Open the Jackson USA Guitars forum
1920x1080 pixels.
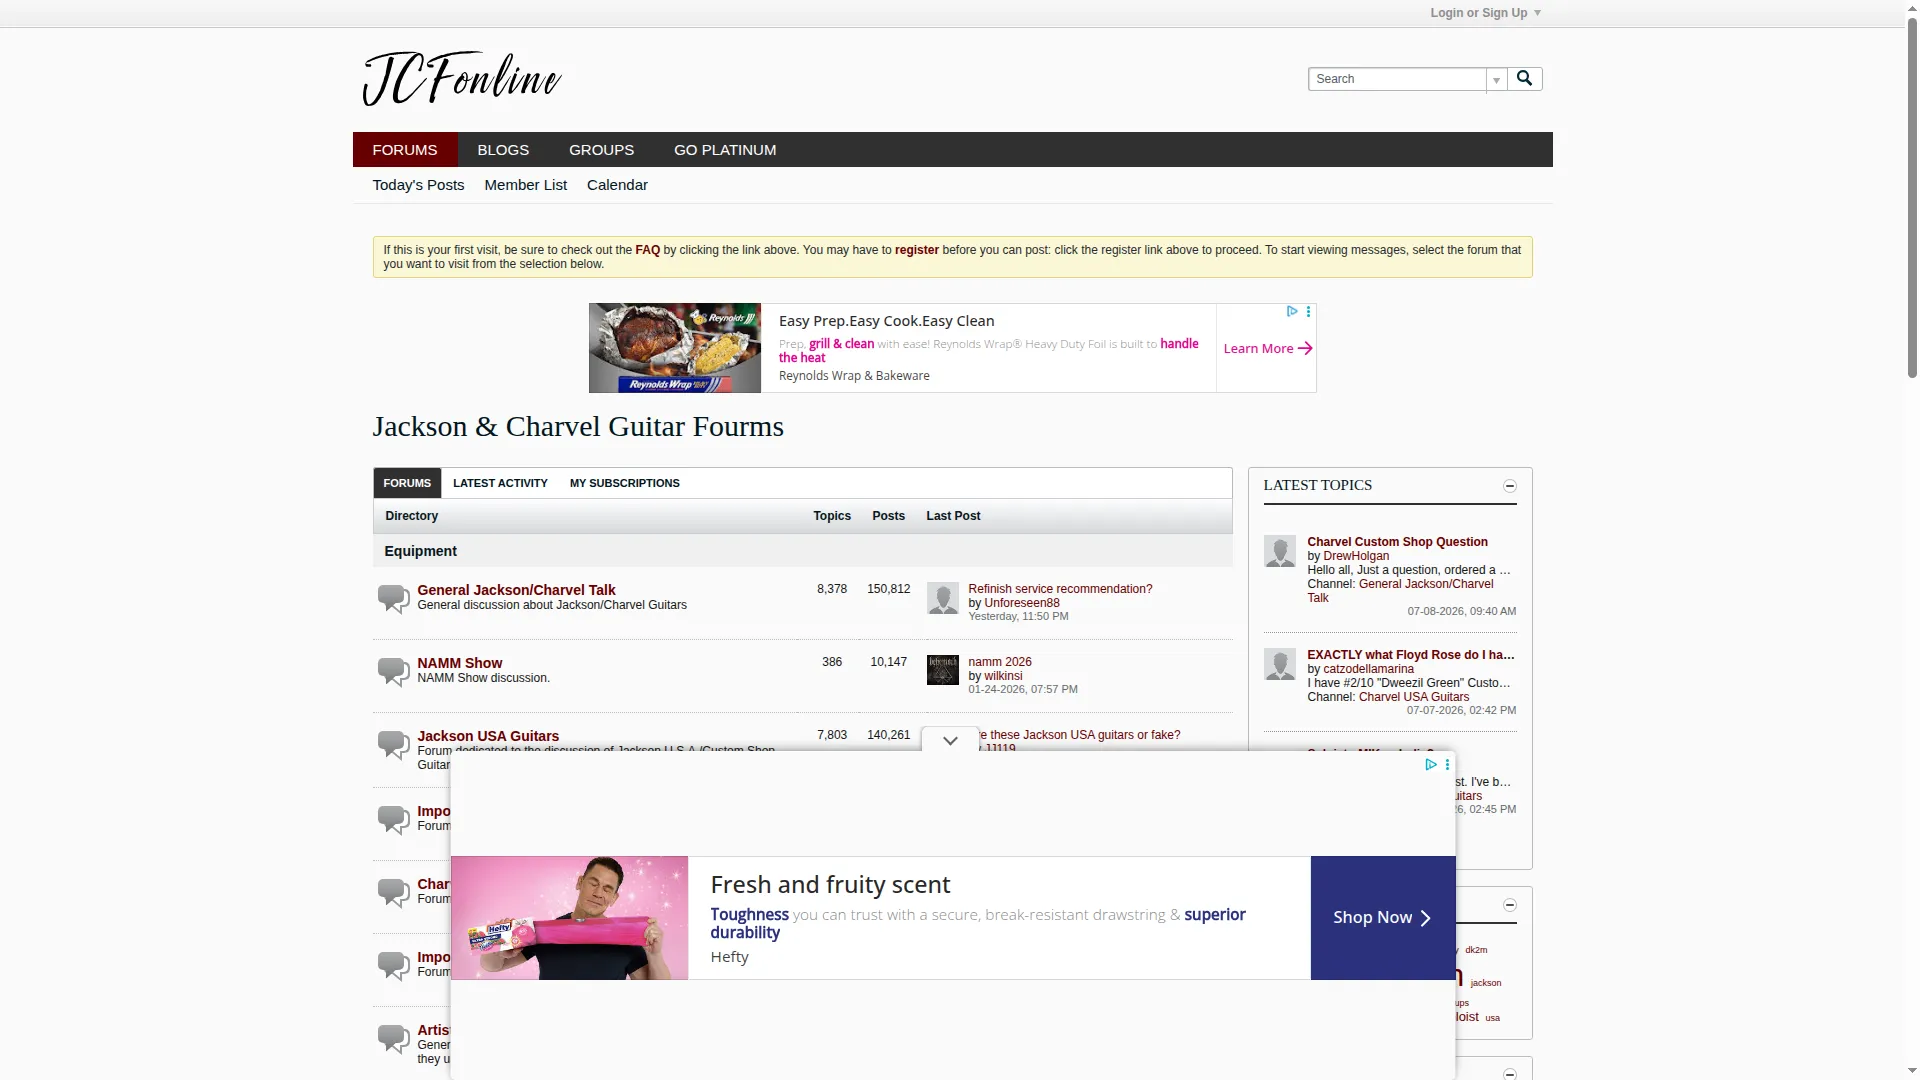coord(488,736)
